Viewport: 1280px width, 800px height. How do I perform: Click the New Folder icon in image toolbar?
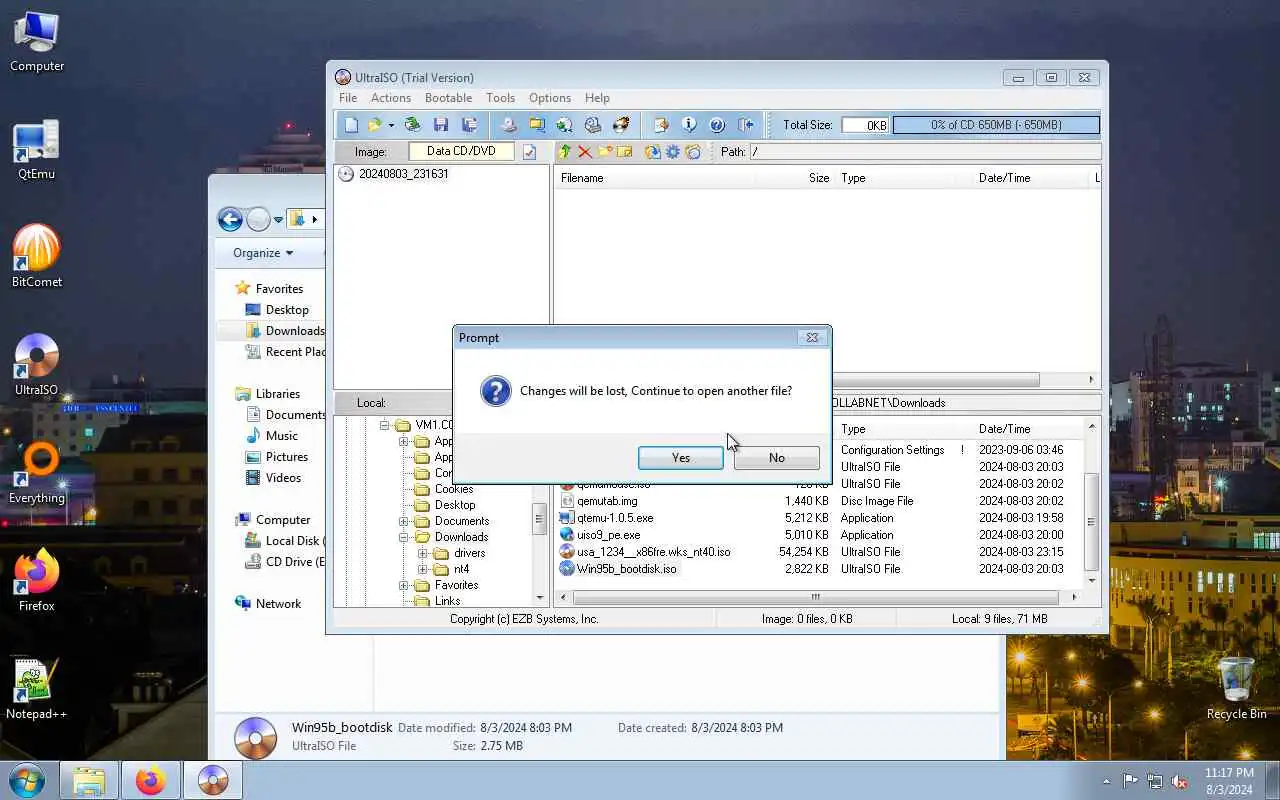[x=605, y=152]
